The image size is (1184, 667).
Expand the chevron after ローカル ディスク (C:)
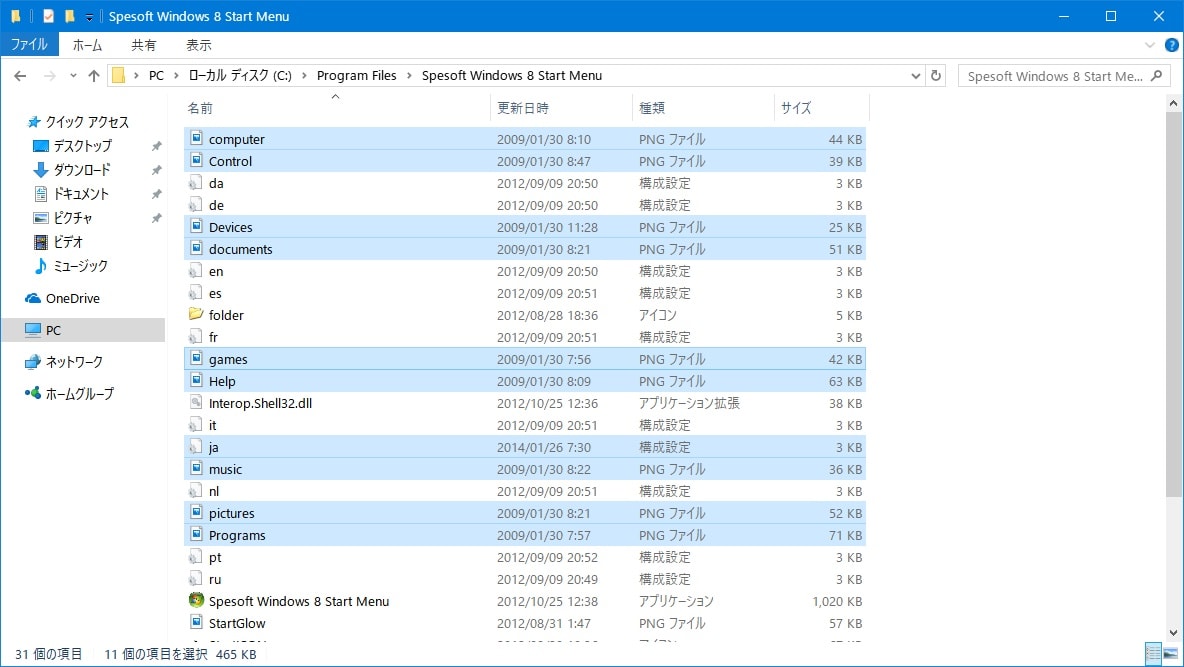(304, 76)
